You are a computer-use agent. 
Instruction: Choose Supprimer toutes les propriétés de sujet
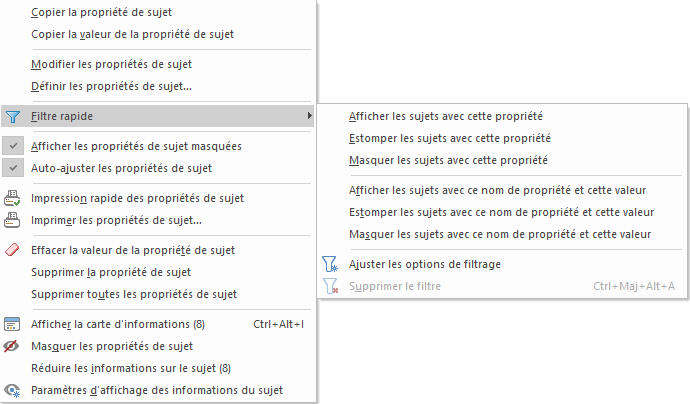coord(134,294)
